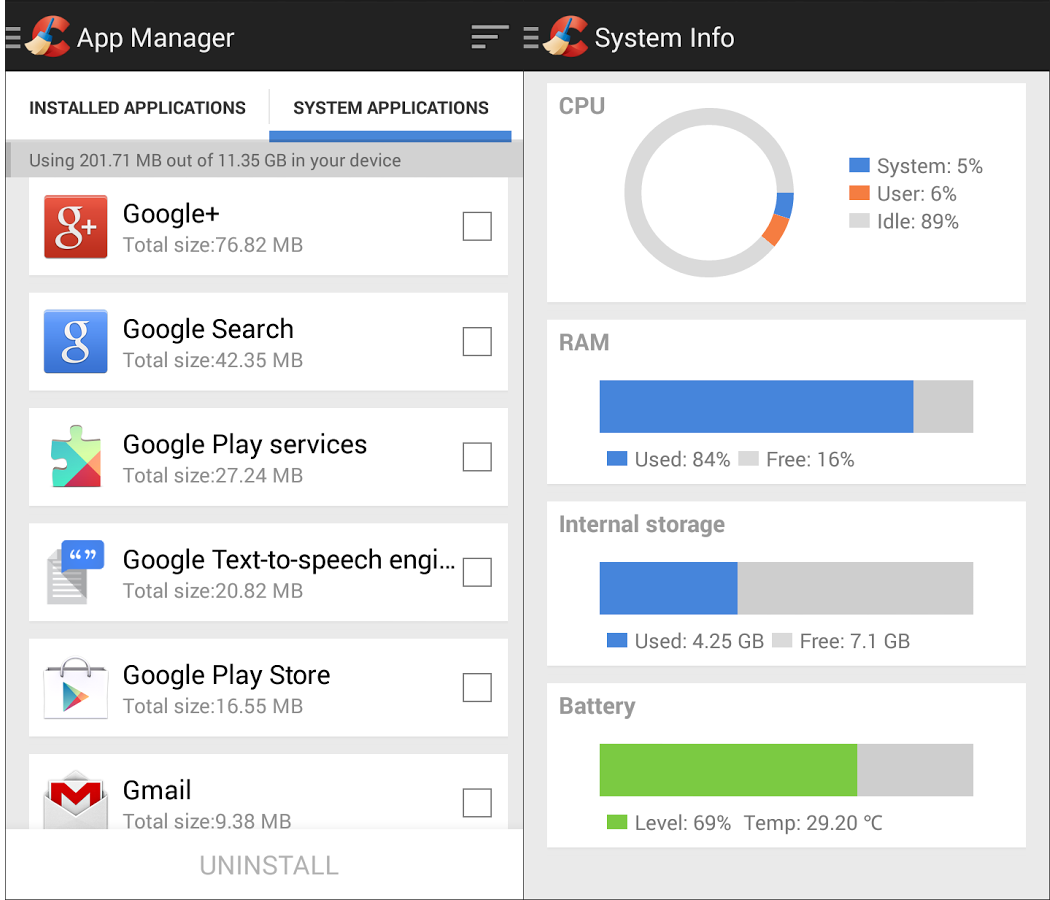
Task: Click the 'Using 201.71 MB out of 11.35 GB' text
Action: tap(215, 161)
